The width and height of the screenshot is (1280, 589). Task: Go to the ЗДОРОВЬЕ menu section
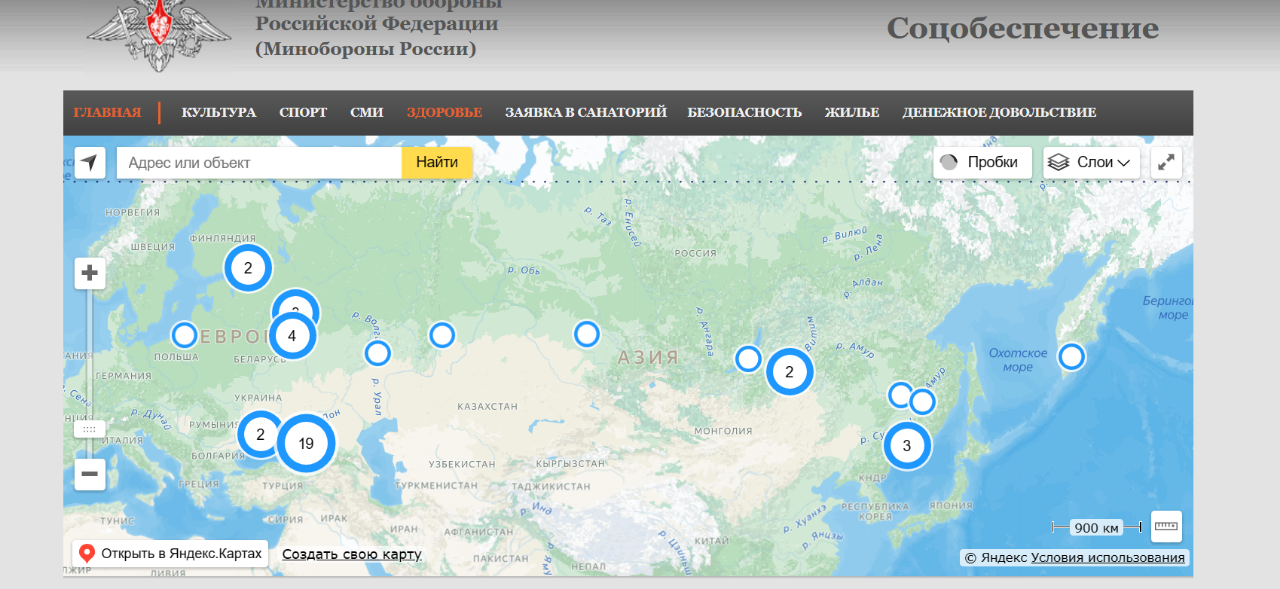(444, 113)
